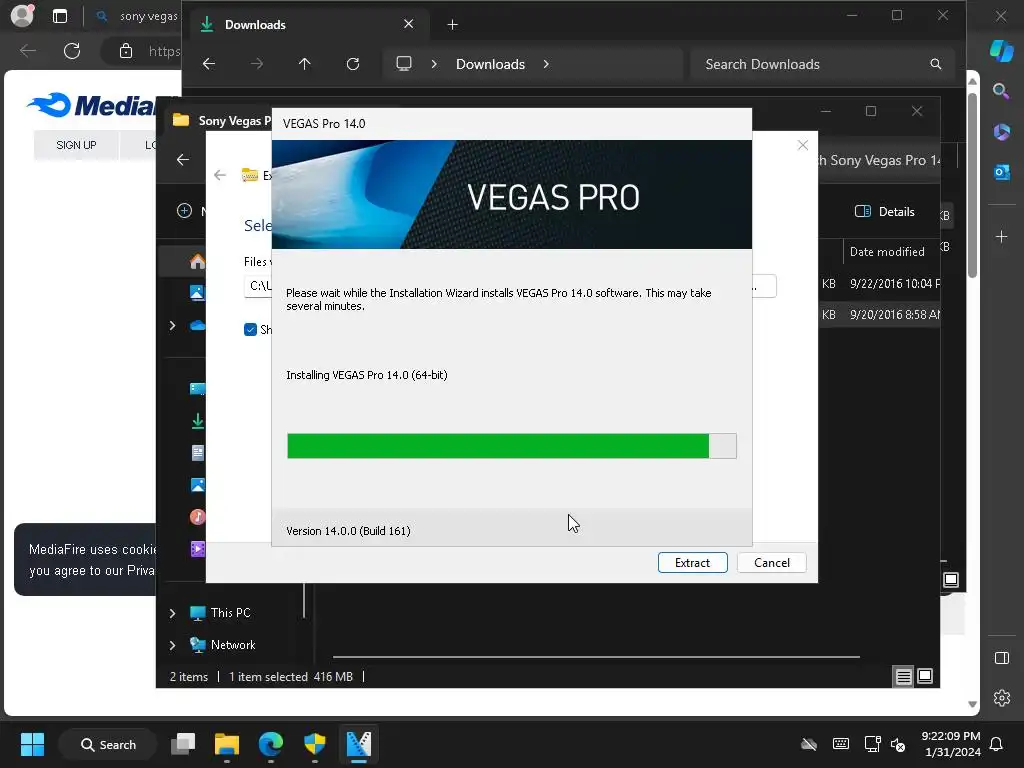Click the taskbar Search box
Image resolution: width=1024 pixels, height=768 pixels.
(108, 744)
